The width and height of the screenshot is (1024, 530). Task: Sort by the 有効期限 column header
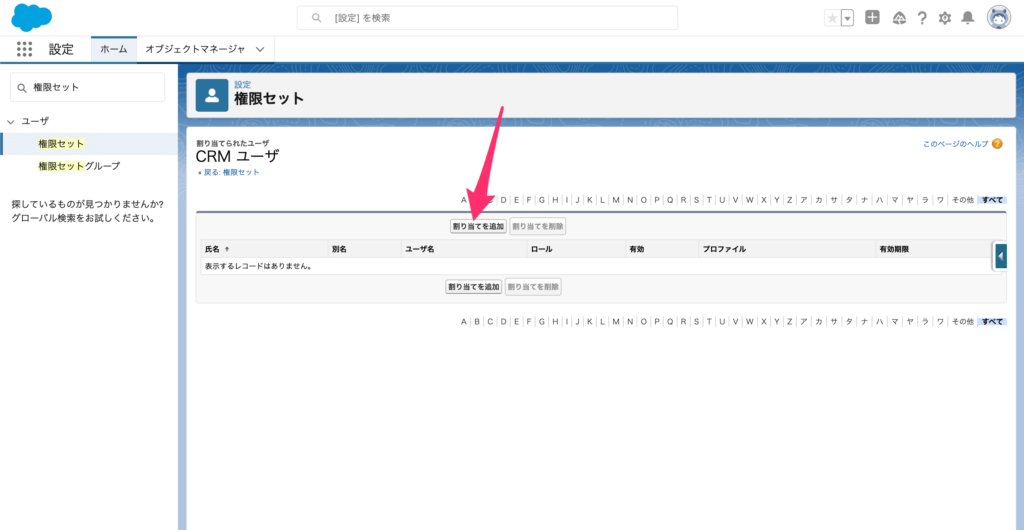pyautogui.click(x=895, y=249)
